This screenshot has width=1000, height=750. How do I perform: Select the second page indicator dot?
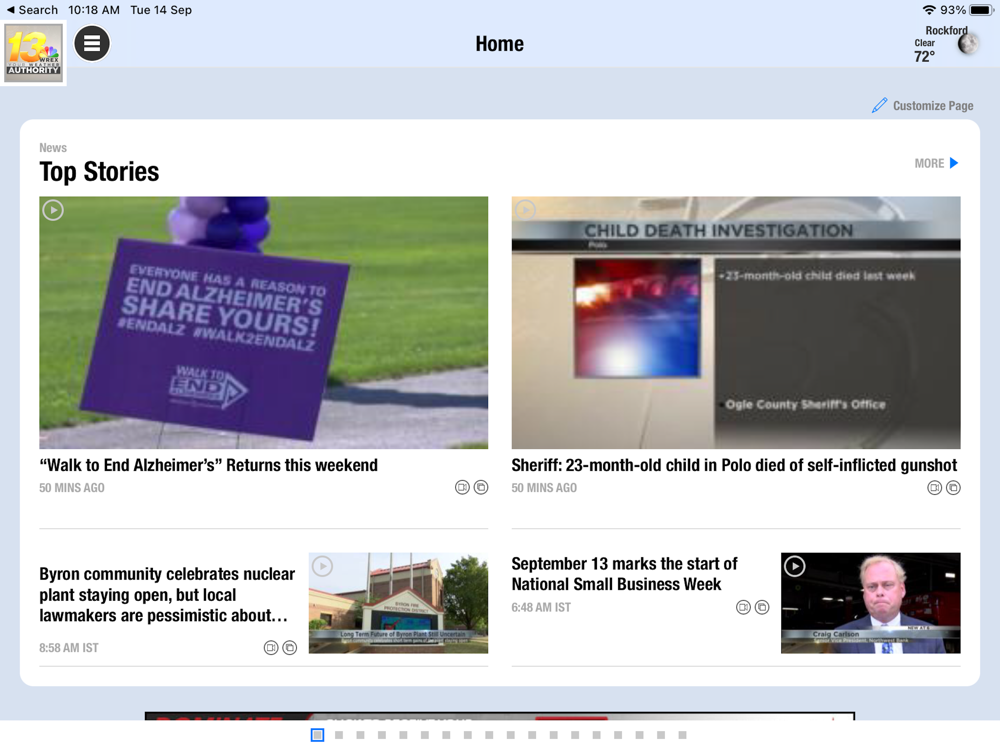point(339,735)
